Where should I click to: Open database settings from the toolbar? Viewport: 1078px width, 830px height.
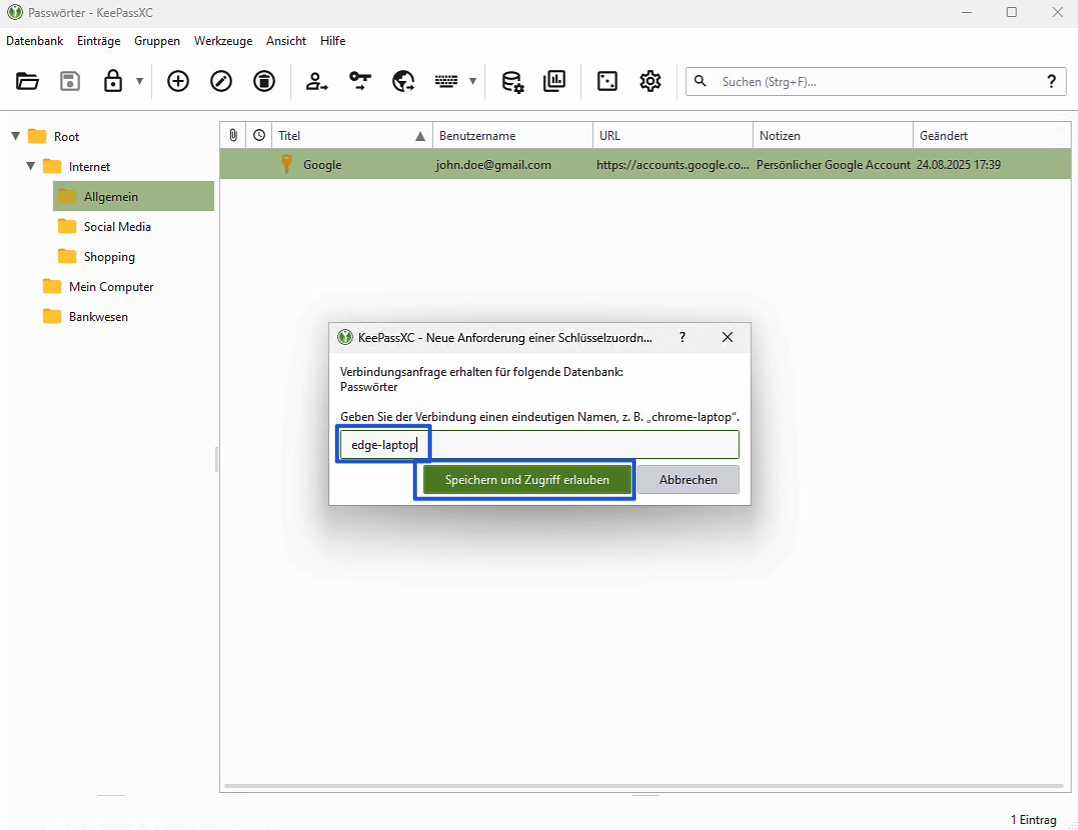point(512,82)
